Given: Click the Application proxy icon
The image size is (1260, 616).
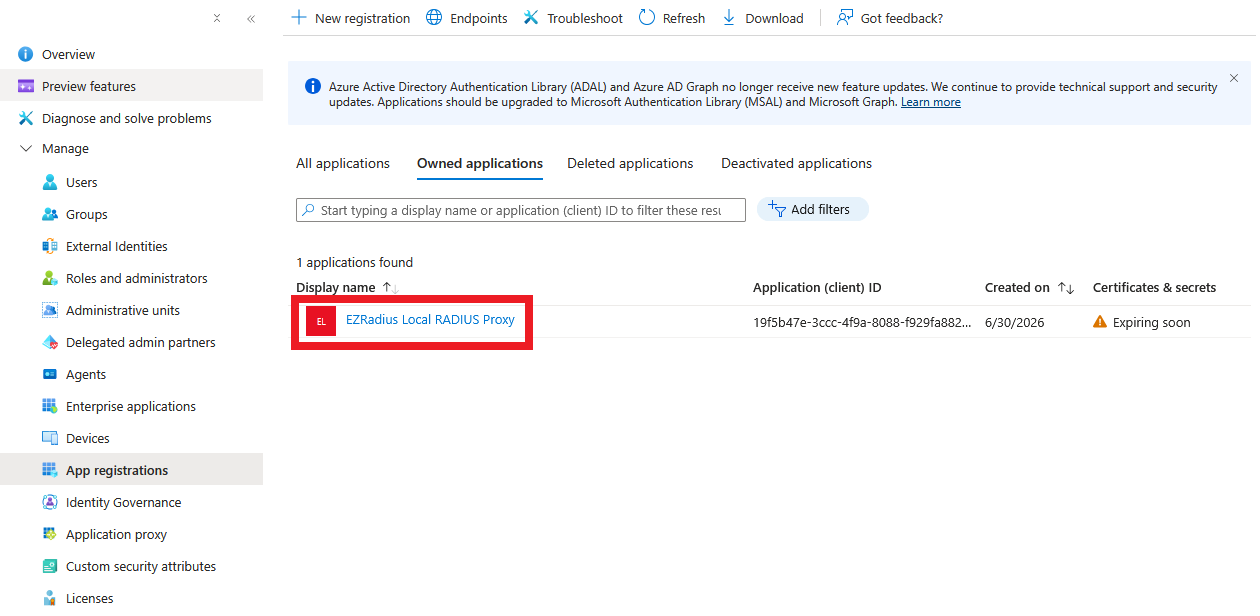Looking at the screenshot, I should (x=50, y=534).
